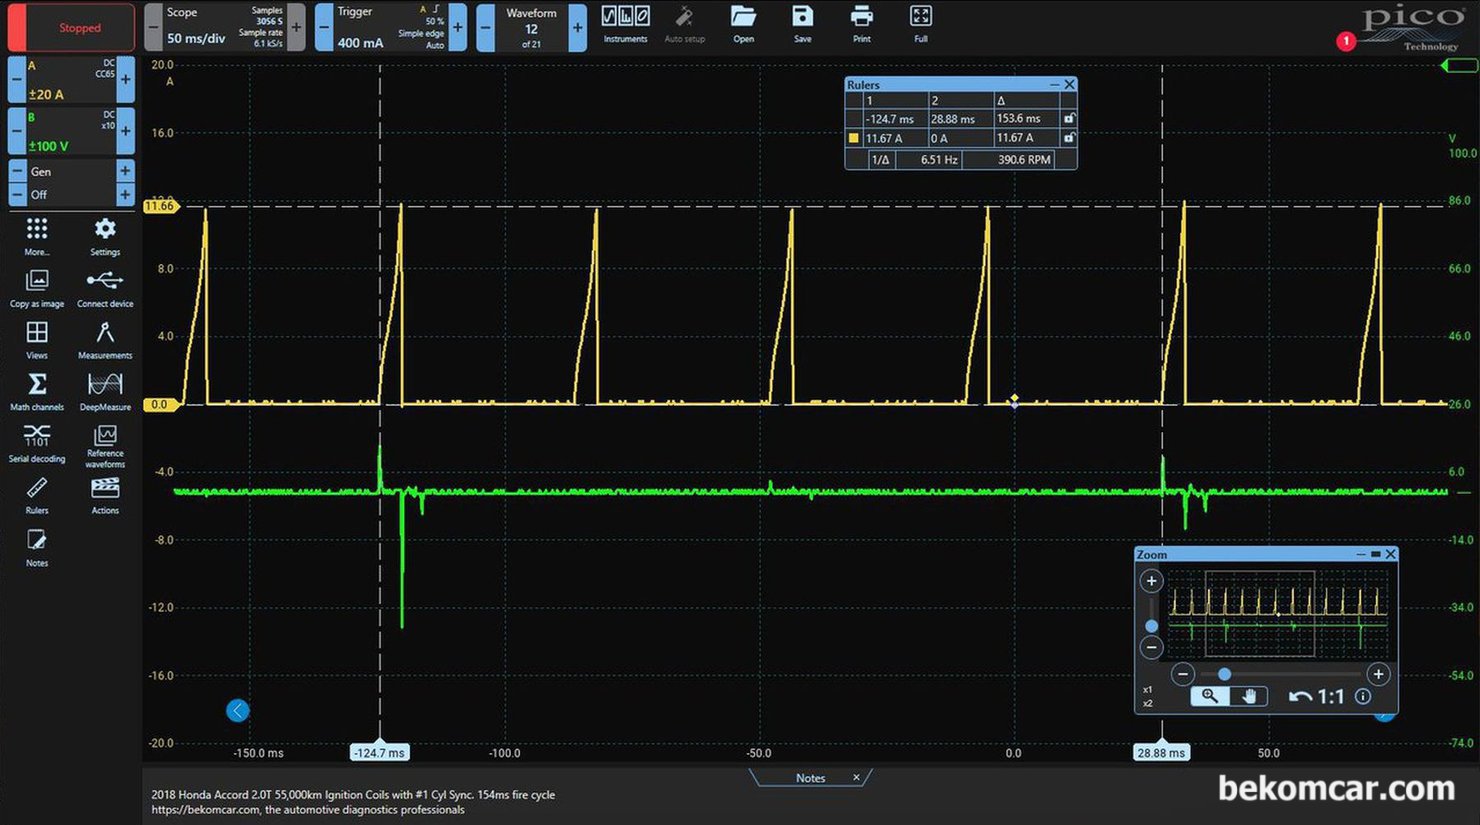The width and height of the screenshot is (1480, 825).
Task: Decrease Channel A range with minus
Action: (x=16, y=80)
